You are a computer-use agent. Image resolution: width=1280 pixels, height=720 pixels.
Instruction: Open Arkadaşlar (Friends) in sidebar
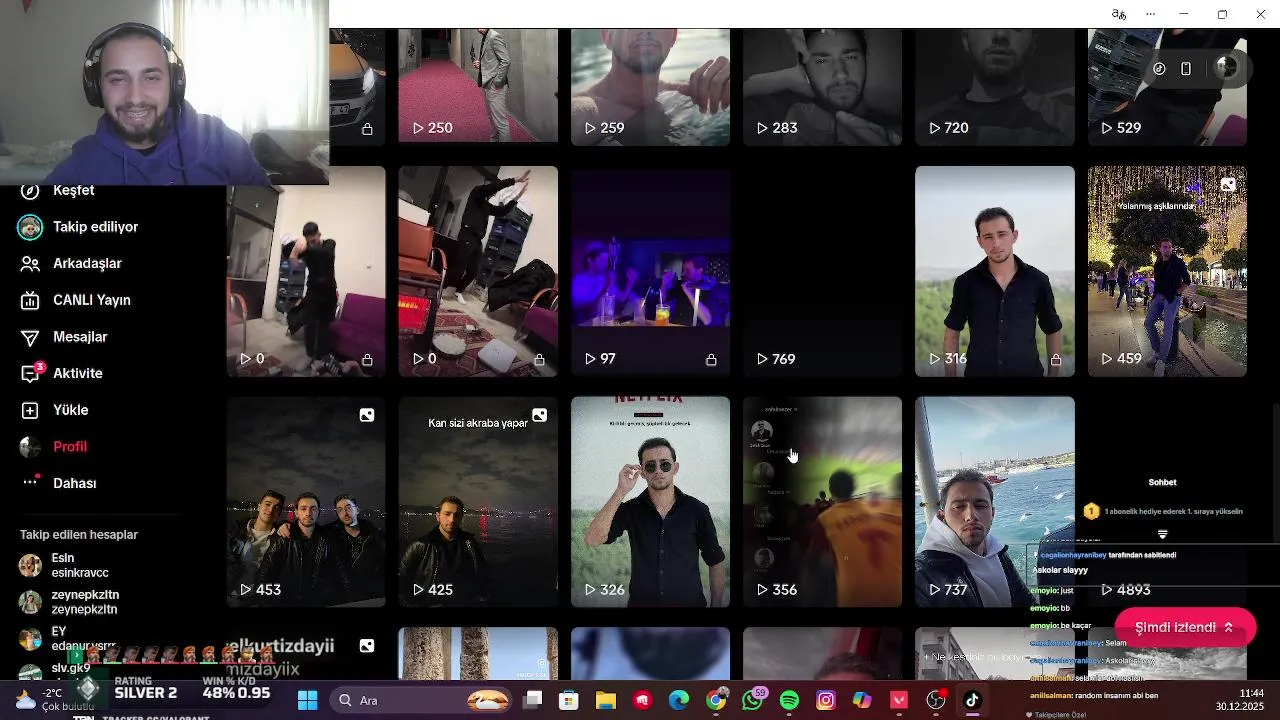tap(72, 263)
